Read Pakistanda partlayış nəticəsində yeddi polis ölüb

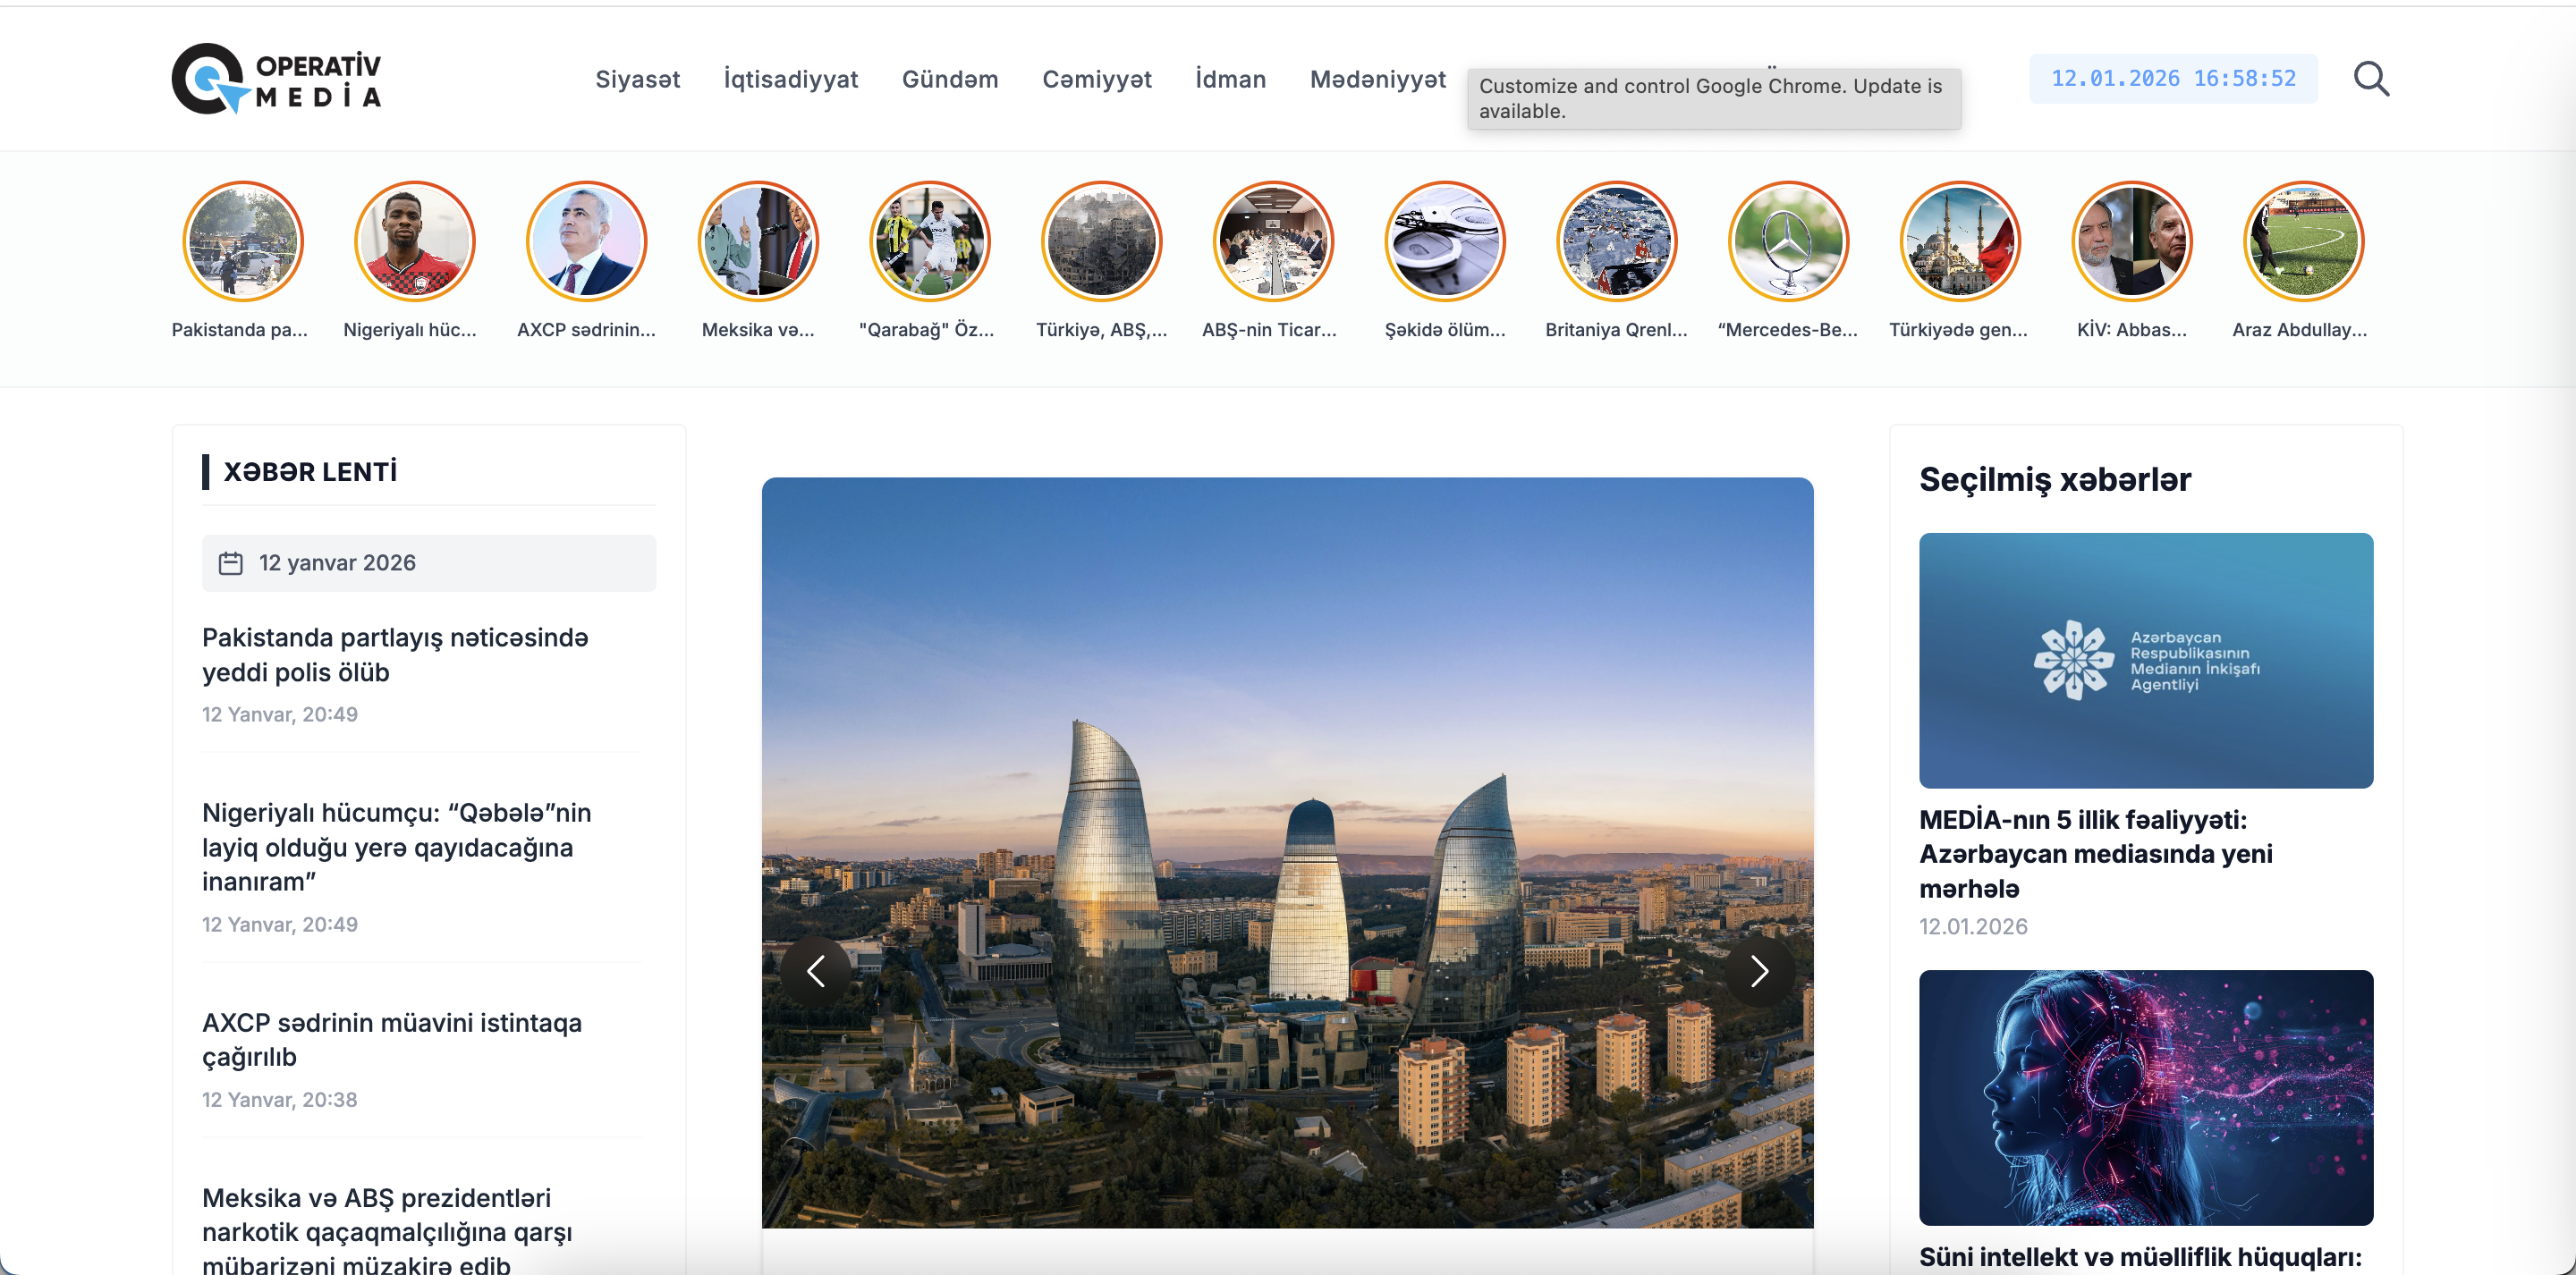pos(395,655)
